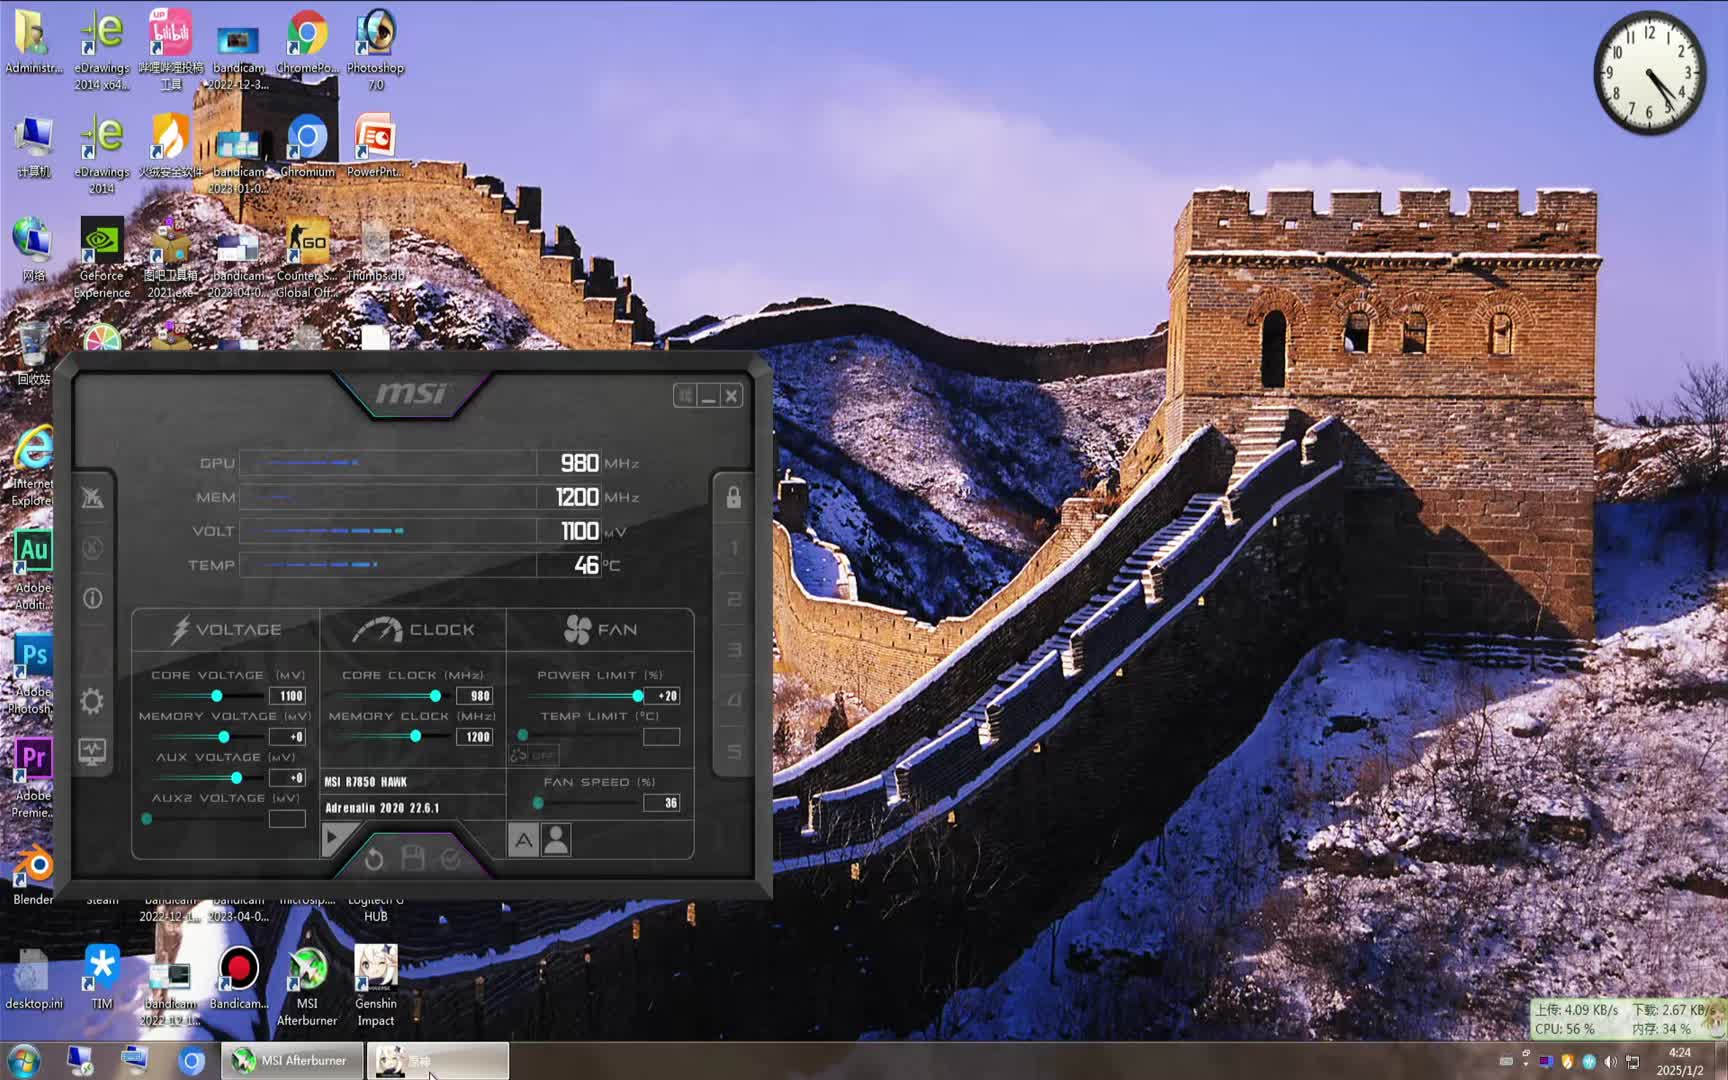The image size is (1728, 1080).
Task: Click the Core Clock slider handle
Action: [435, 696]
